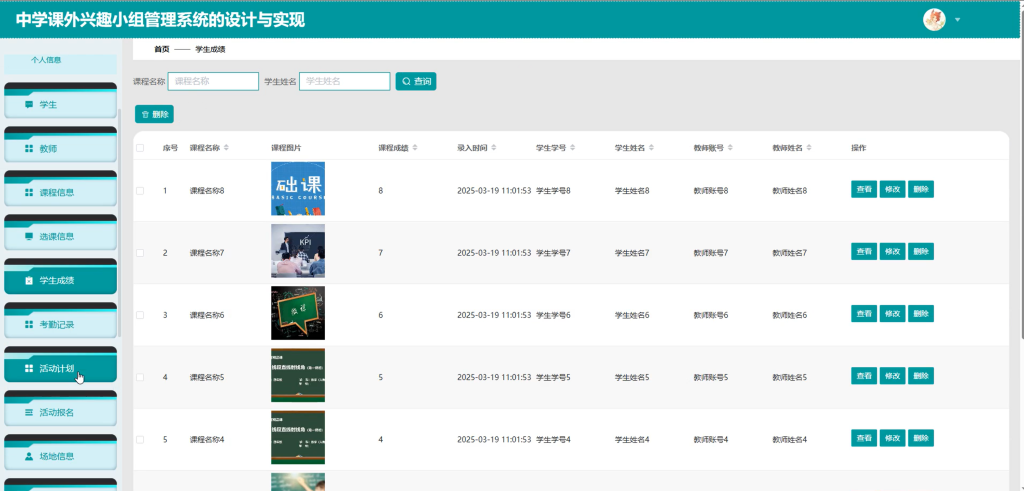Click the 教师账号5 cell
The height and width of the screenshot is (491, 1024).
[x=711, y=377]
